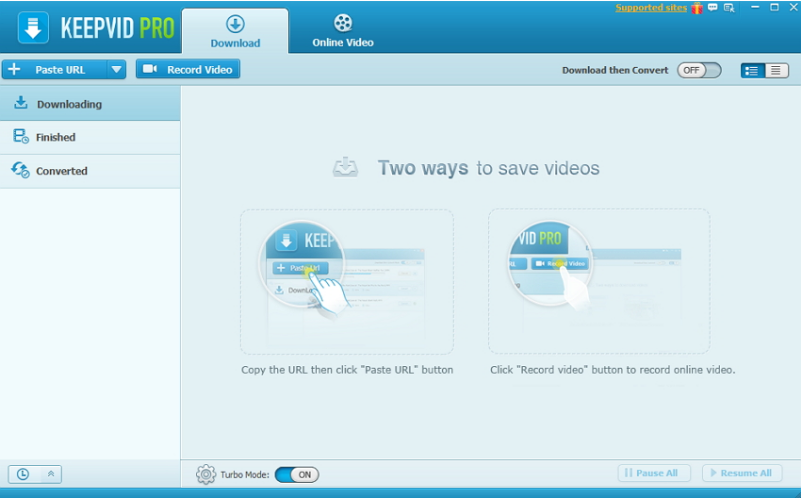
Task: Click the clock scheduler icon
Action: [x=23, y=474]
